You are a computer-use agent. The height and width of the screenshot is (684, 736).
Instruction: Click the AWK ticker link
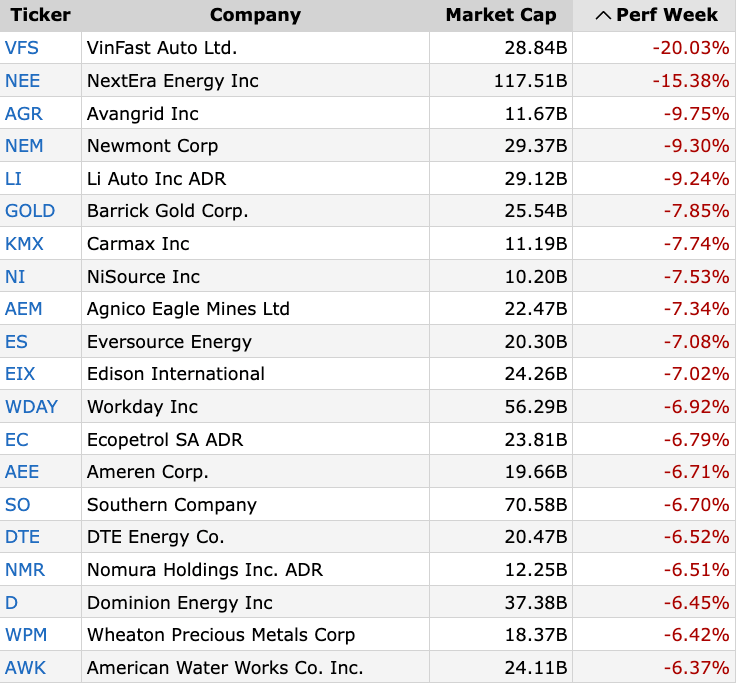pyautogui.click(x=25, y=668)
